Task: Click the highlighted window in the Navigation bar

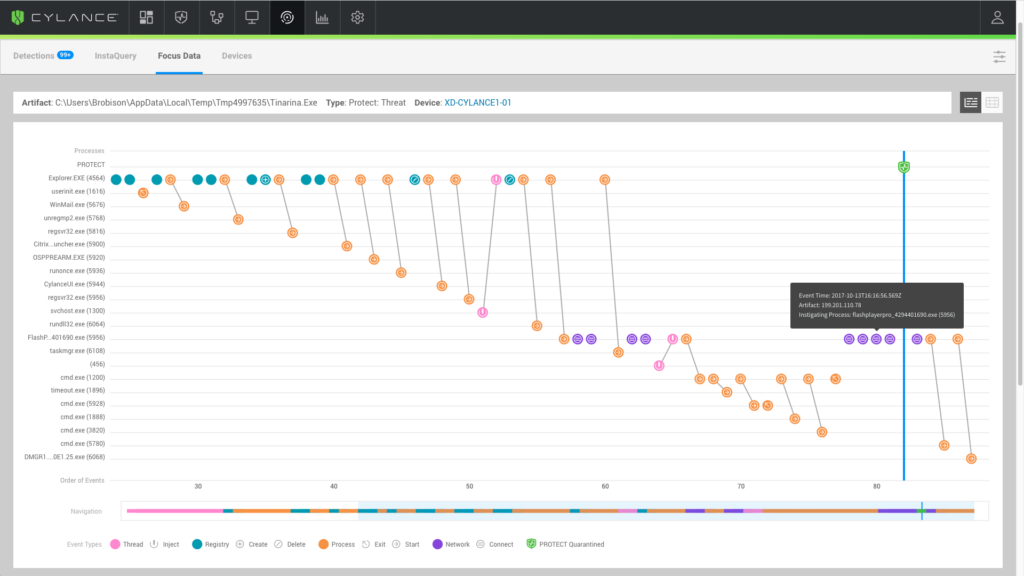Action: point(666,511)
